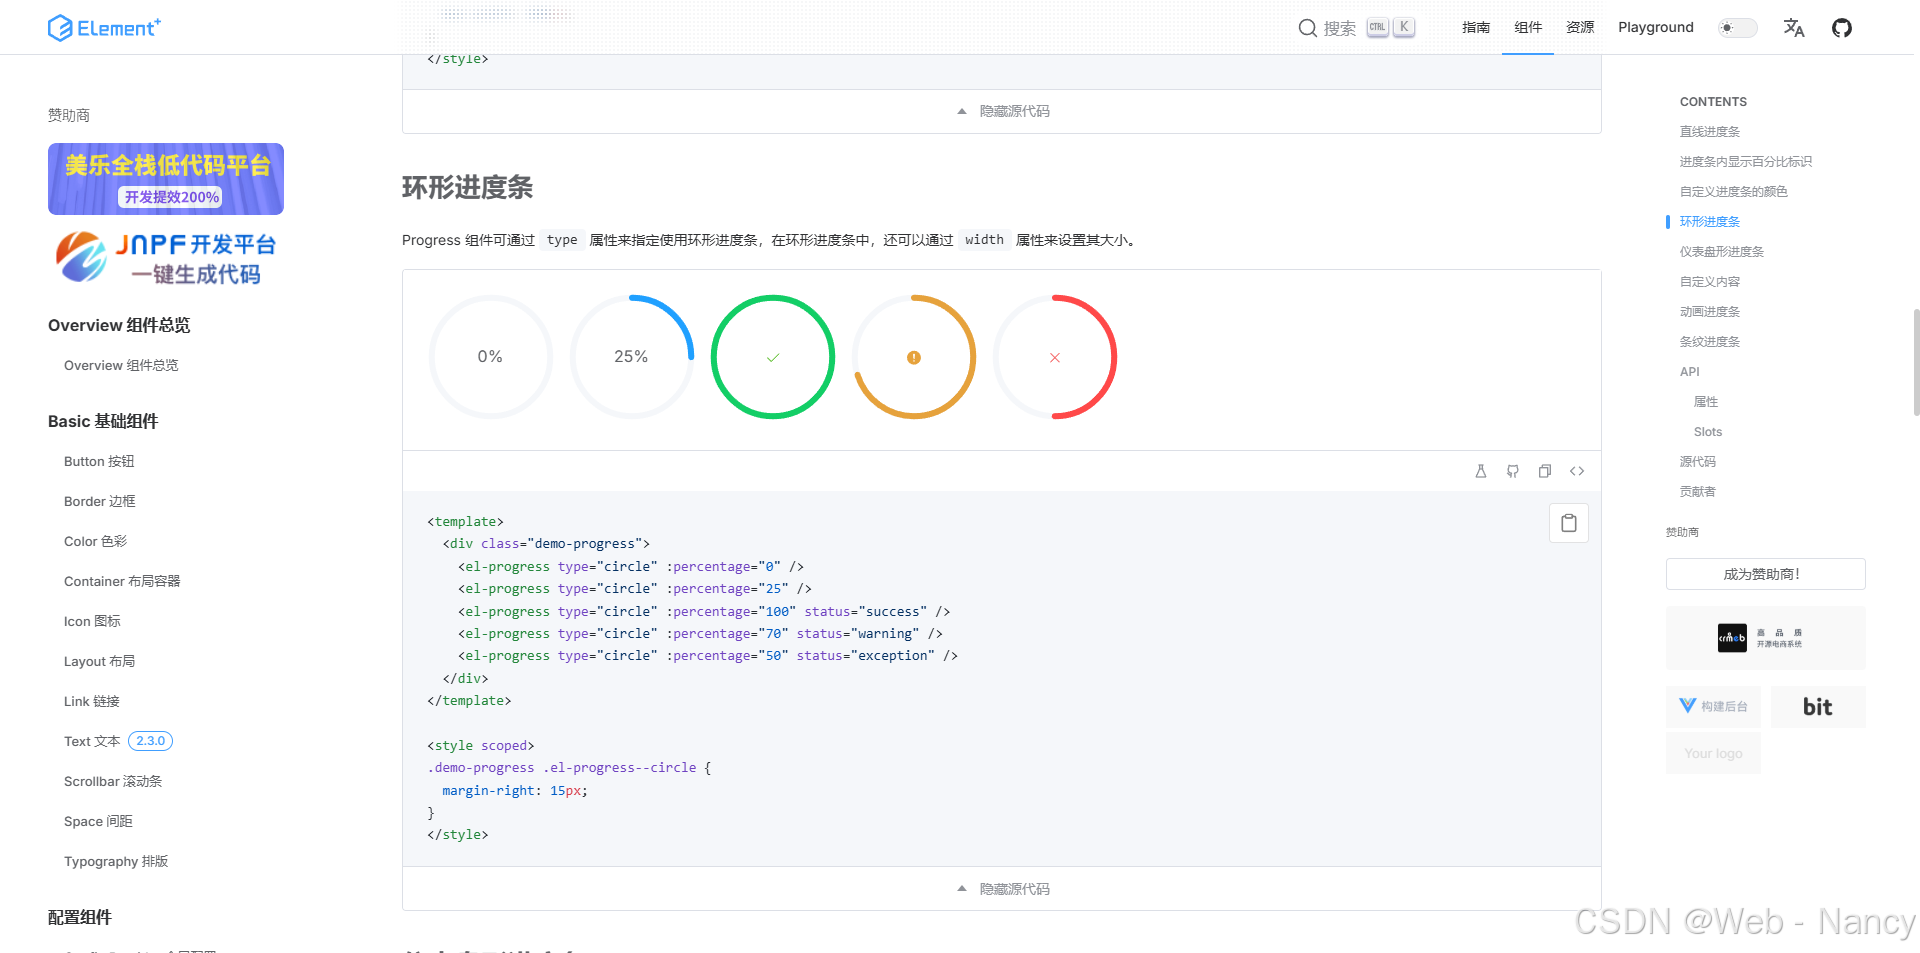Viewport: 1920px width, 953px height.
Task: Copy the demo source code icon
Action: pos(1545,471)
